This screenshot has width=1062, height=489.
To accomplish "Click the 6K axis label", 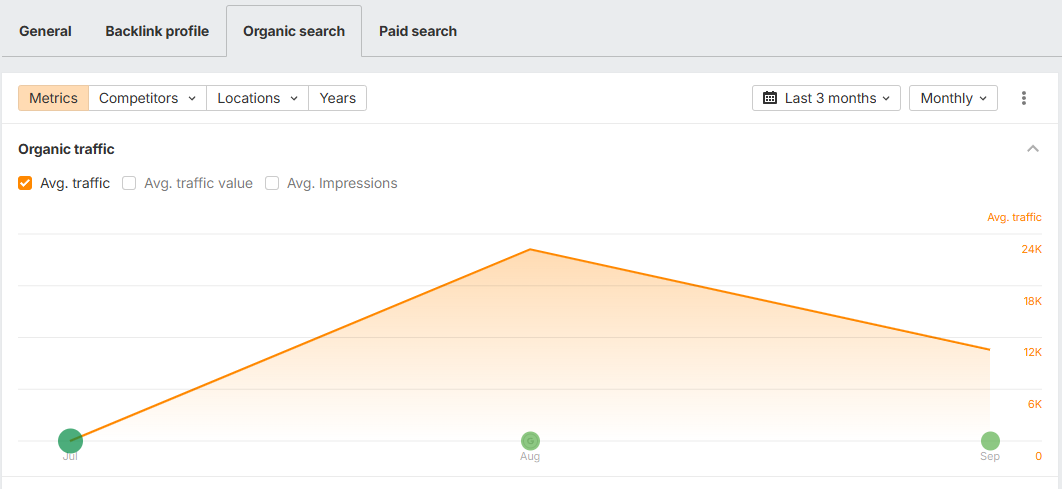I will (1035, 404).
